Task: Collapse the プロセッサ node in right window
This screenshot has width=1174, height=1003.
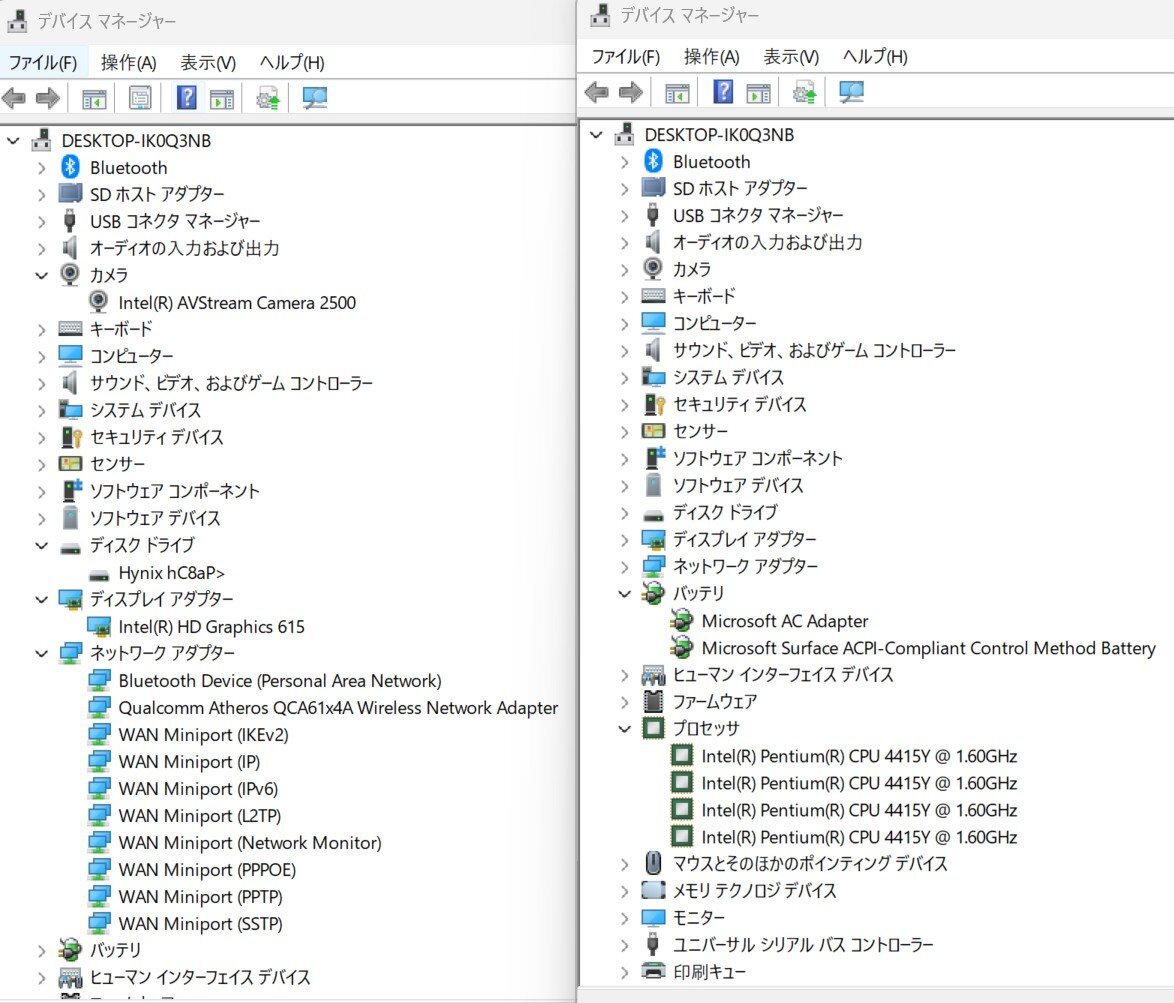Action: tap(624, 728)
